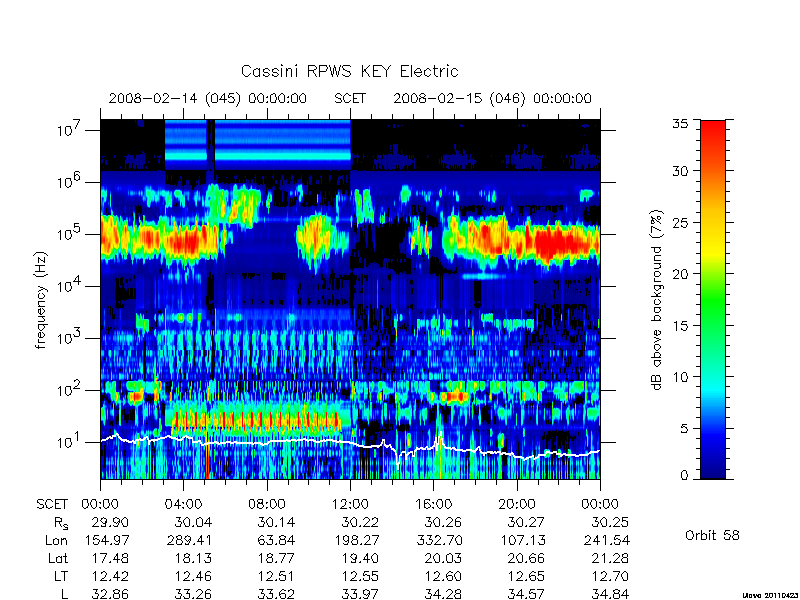
Task: Click the color bar gradient scale
Action: pos(713,299)
